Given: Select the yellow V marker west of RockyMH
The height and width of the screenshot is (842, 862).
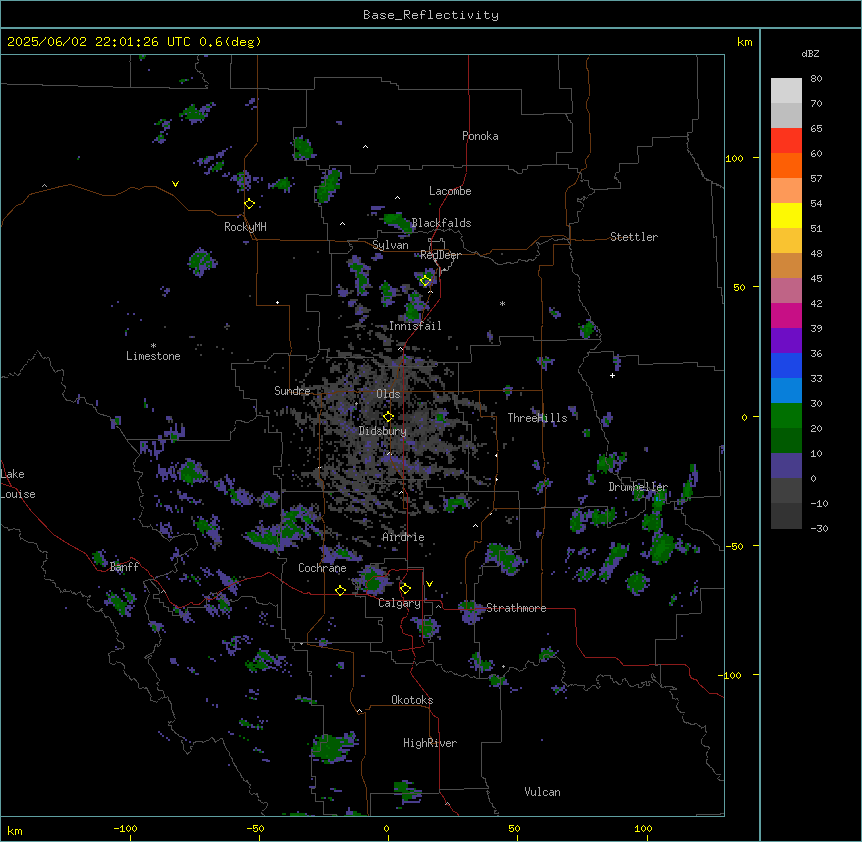Looking at the screenshot, I should pos(175,184).
